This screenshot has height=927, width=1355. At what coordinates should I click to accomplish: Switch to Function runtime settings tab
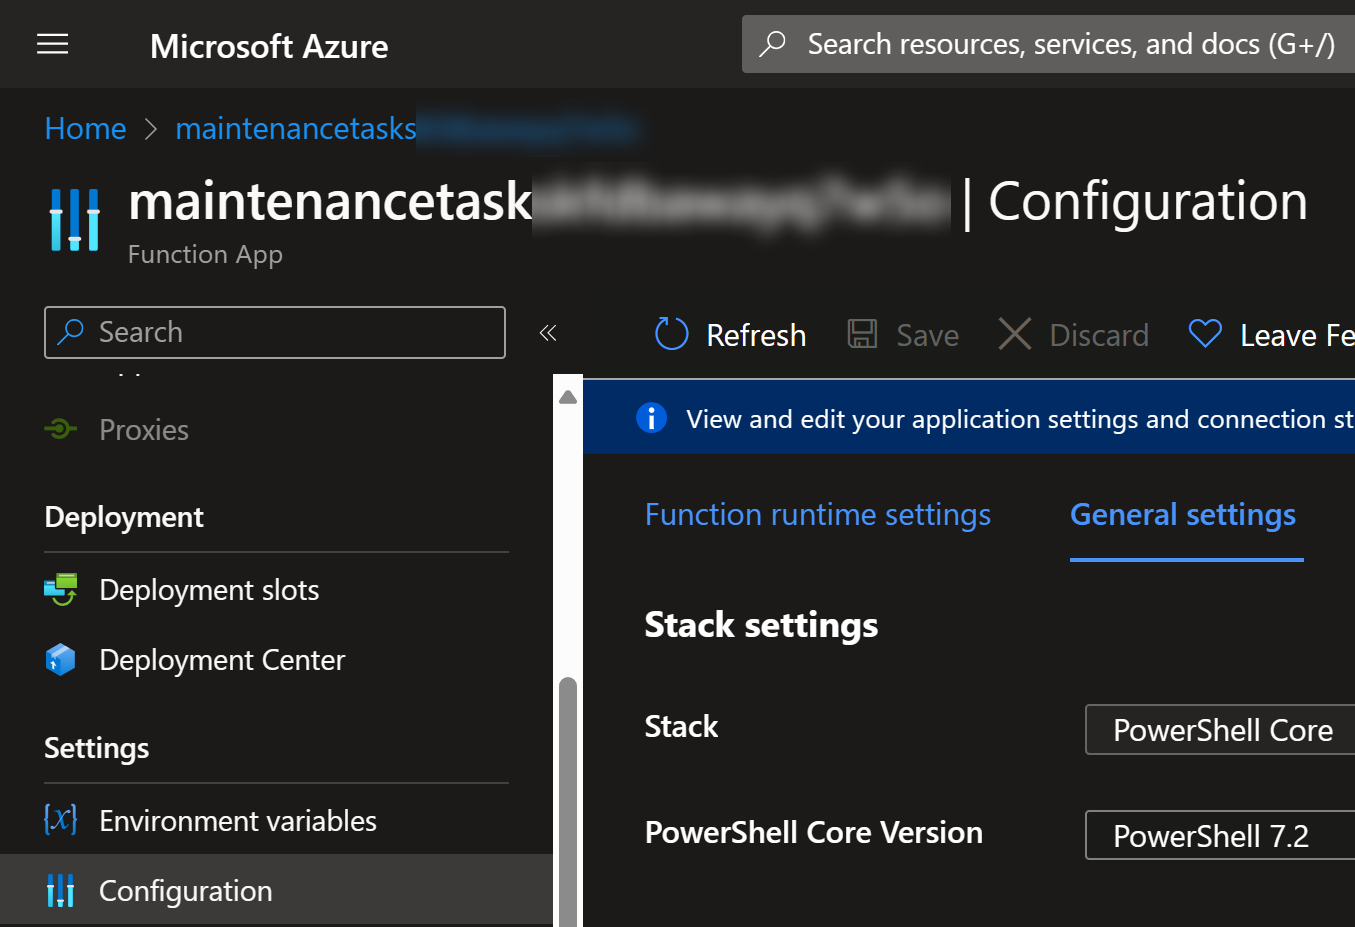818,515
